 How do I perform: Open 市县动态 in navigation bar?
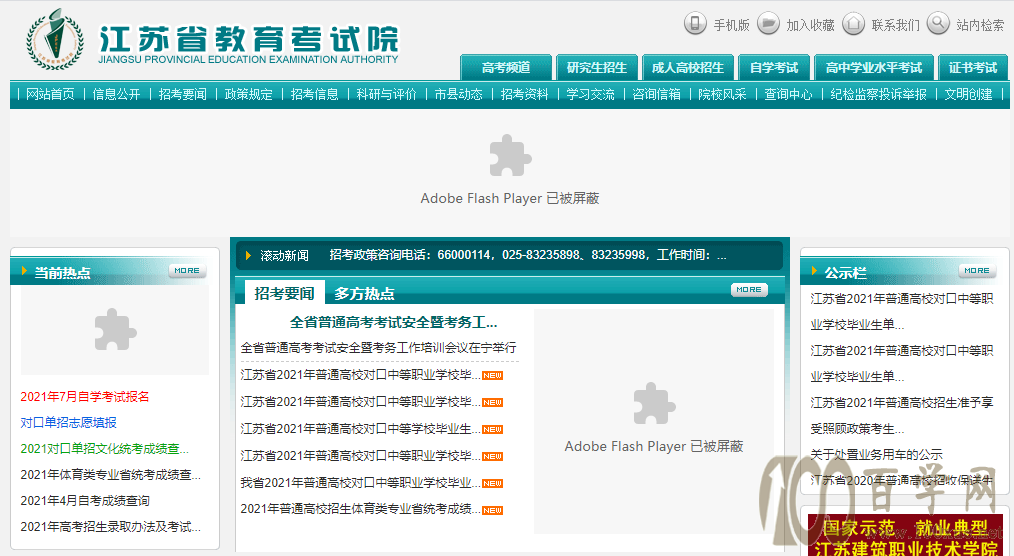[x=458, y=94]
